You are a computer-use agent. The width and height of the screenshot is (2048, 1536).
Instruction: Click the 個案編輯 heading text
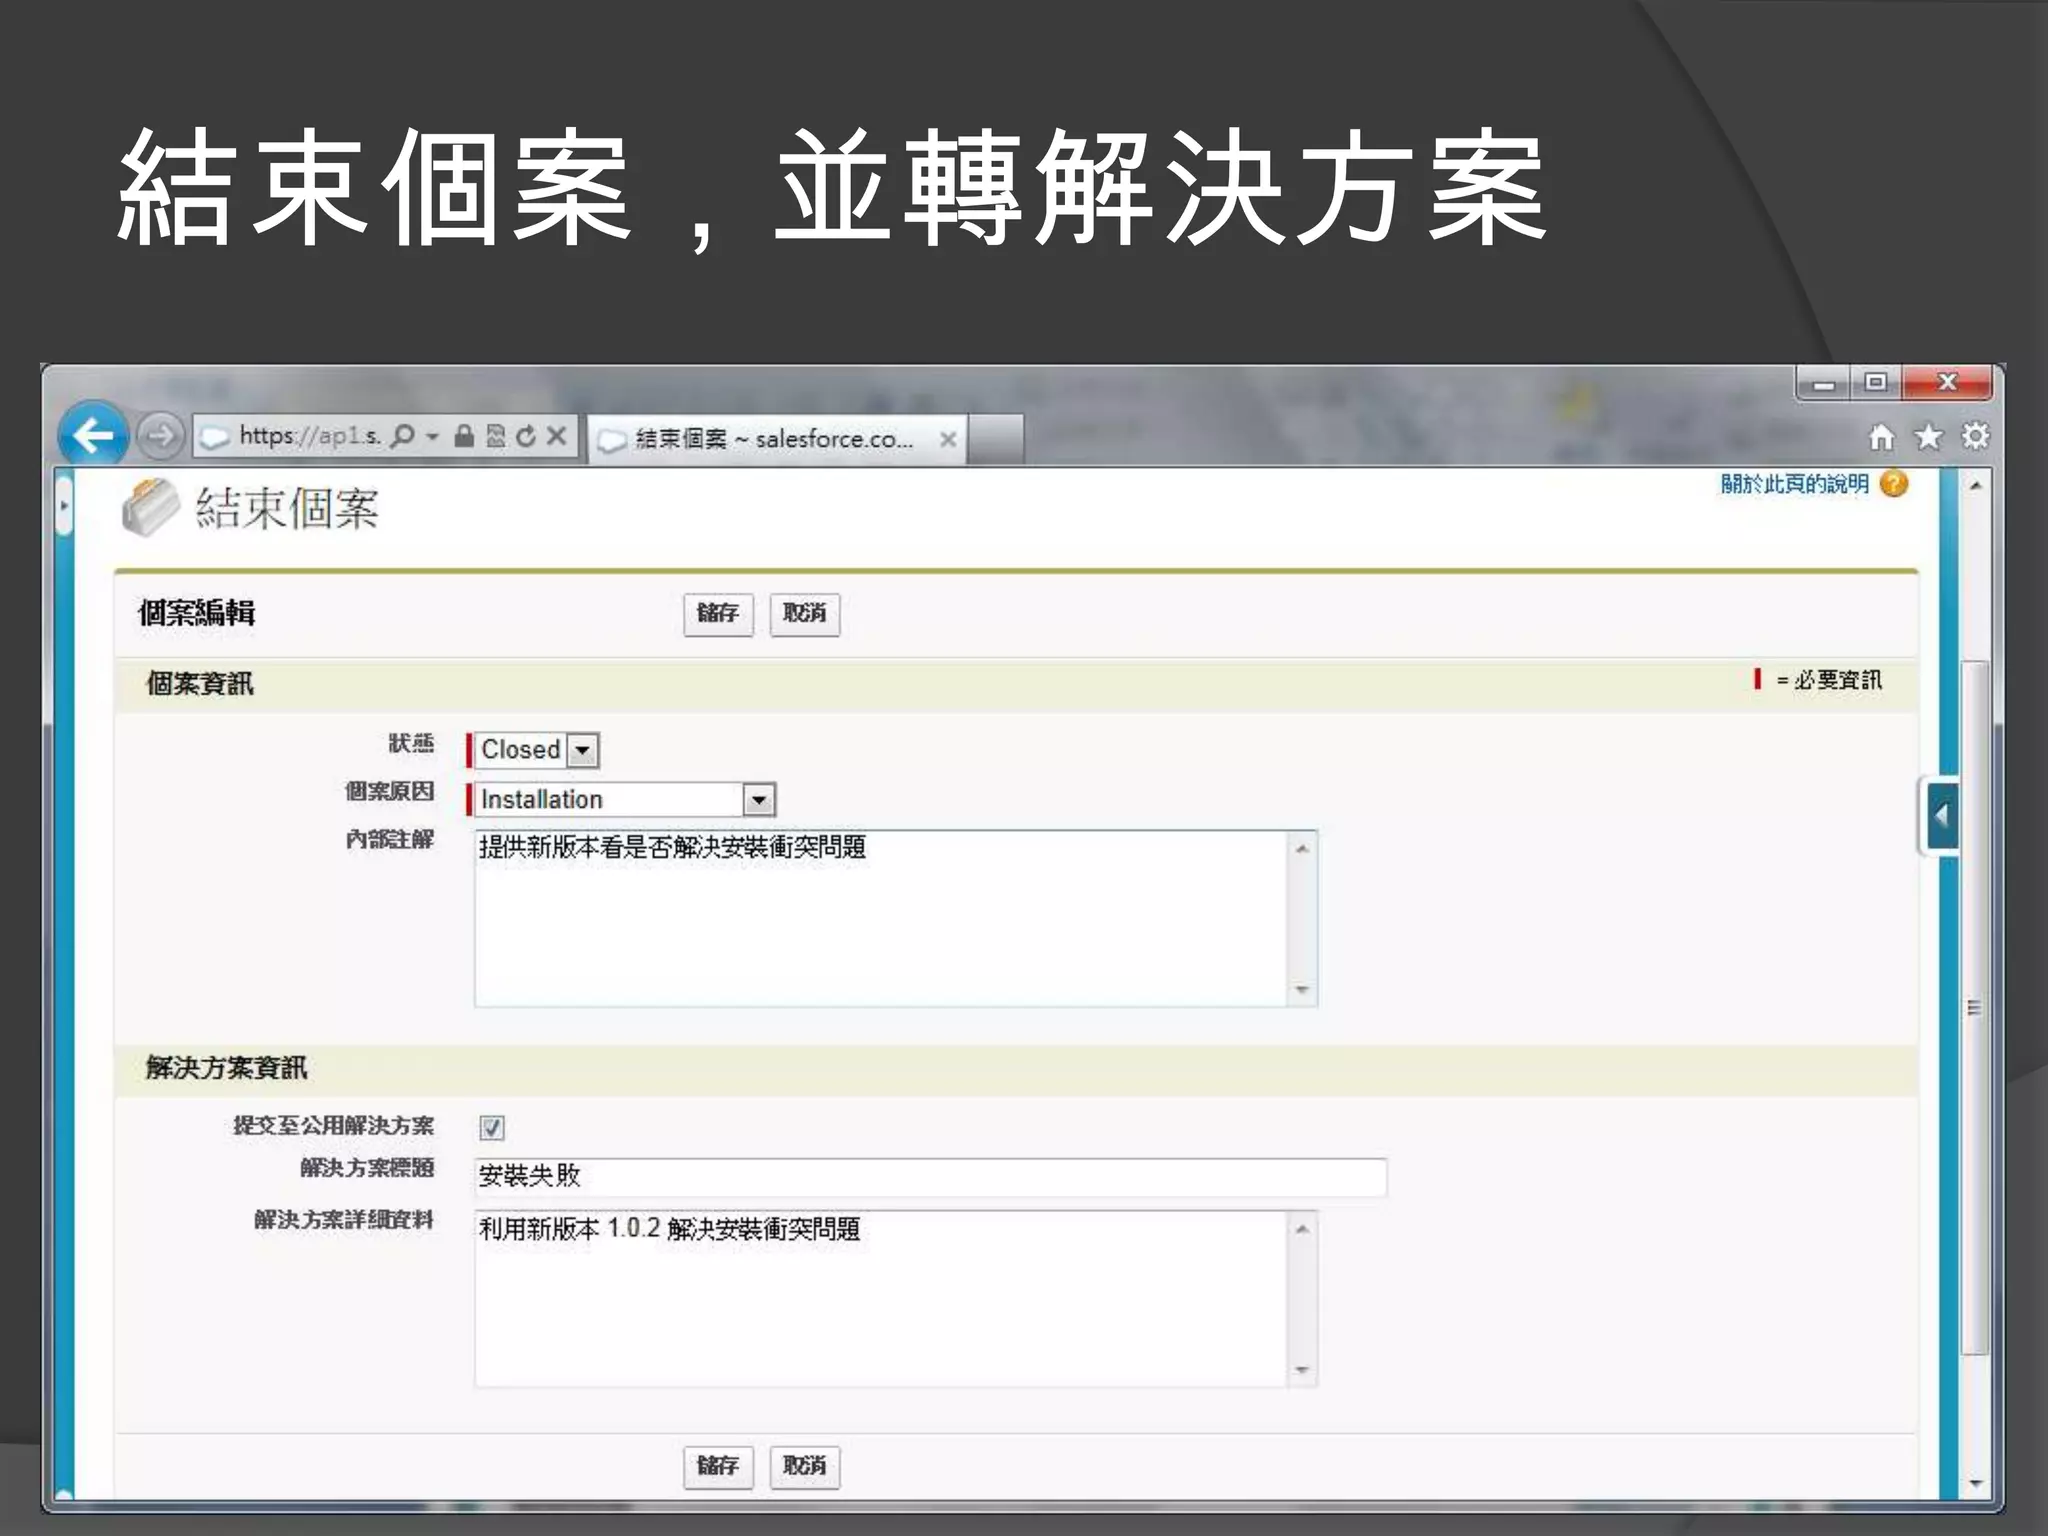(x=197, y=613)
